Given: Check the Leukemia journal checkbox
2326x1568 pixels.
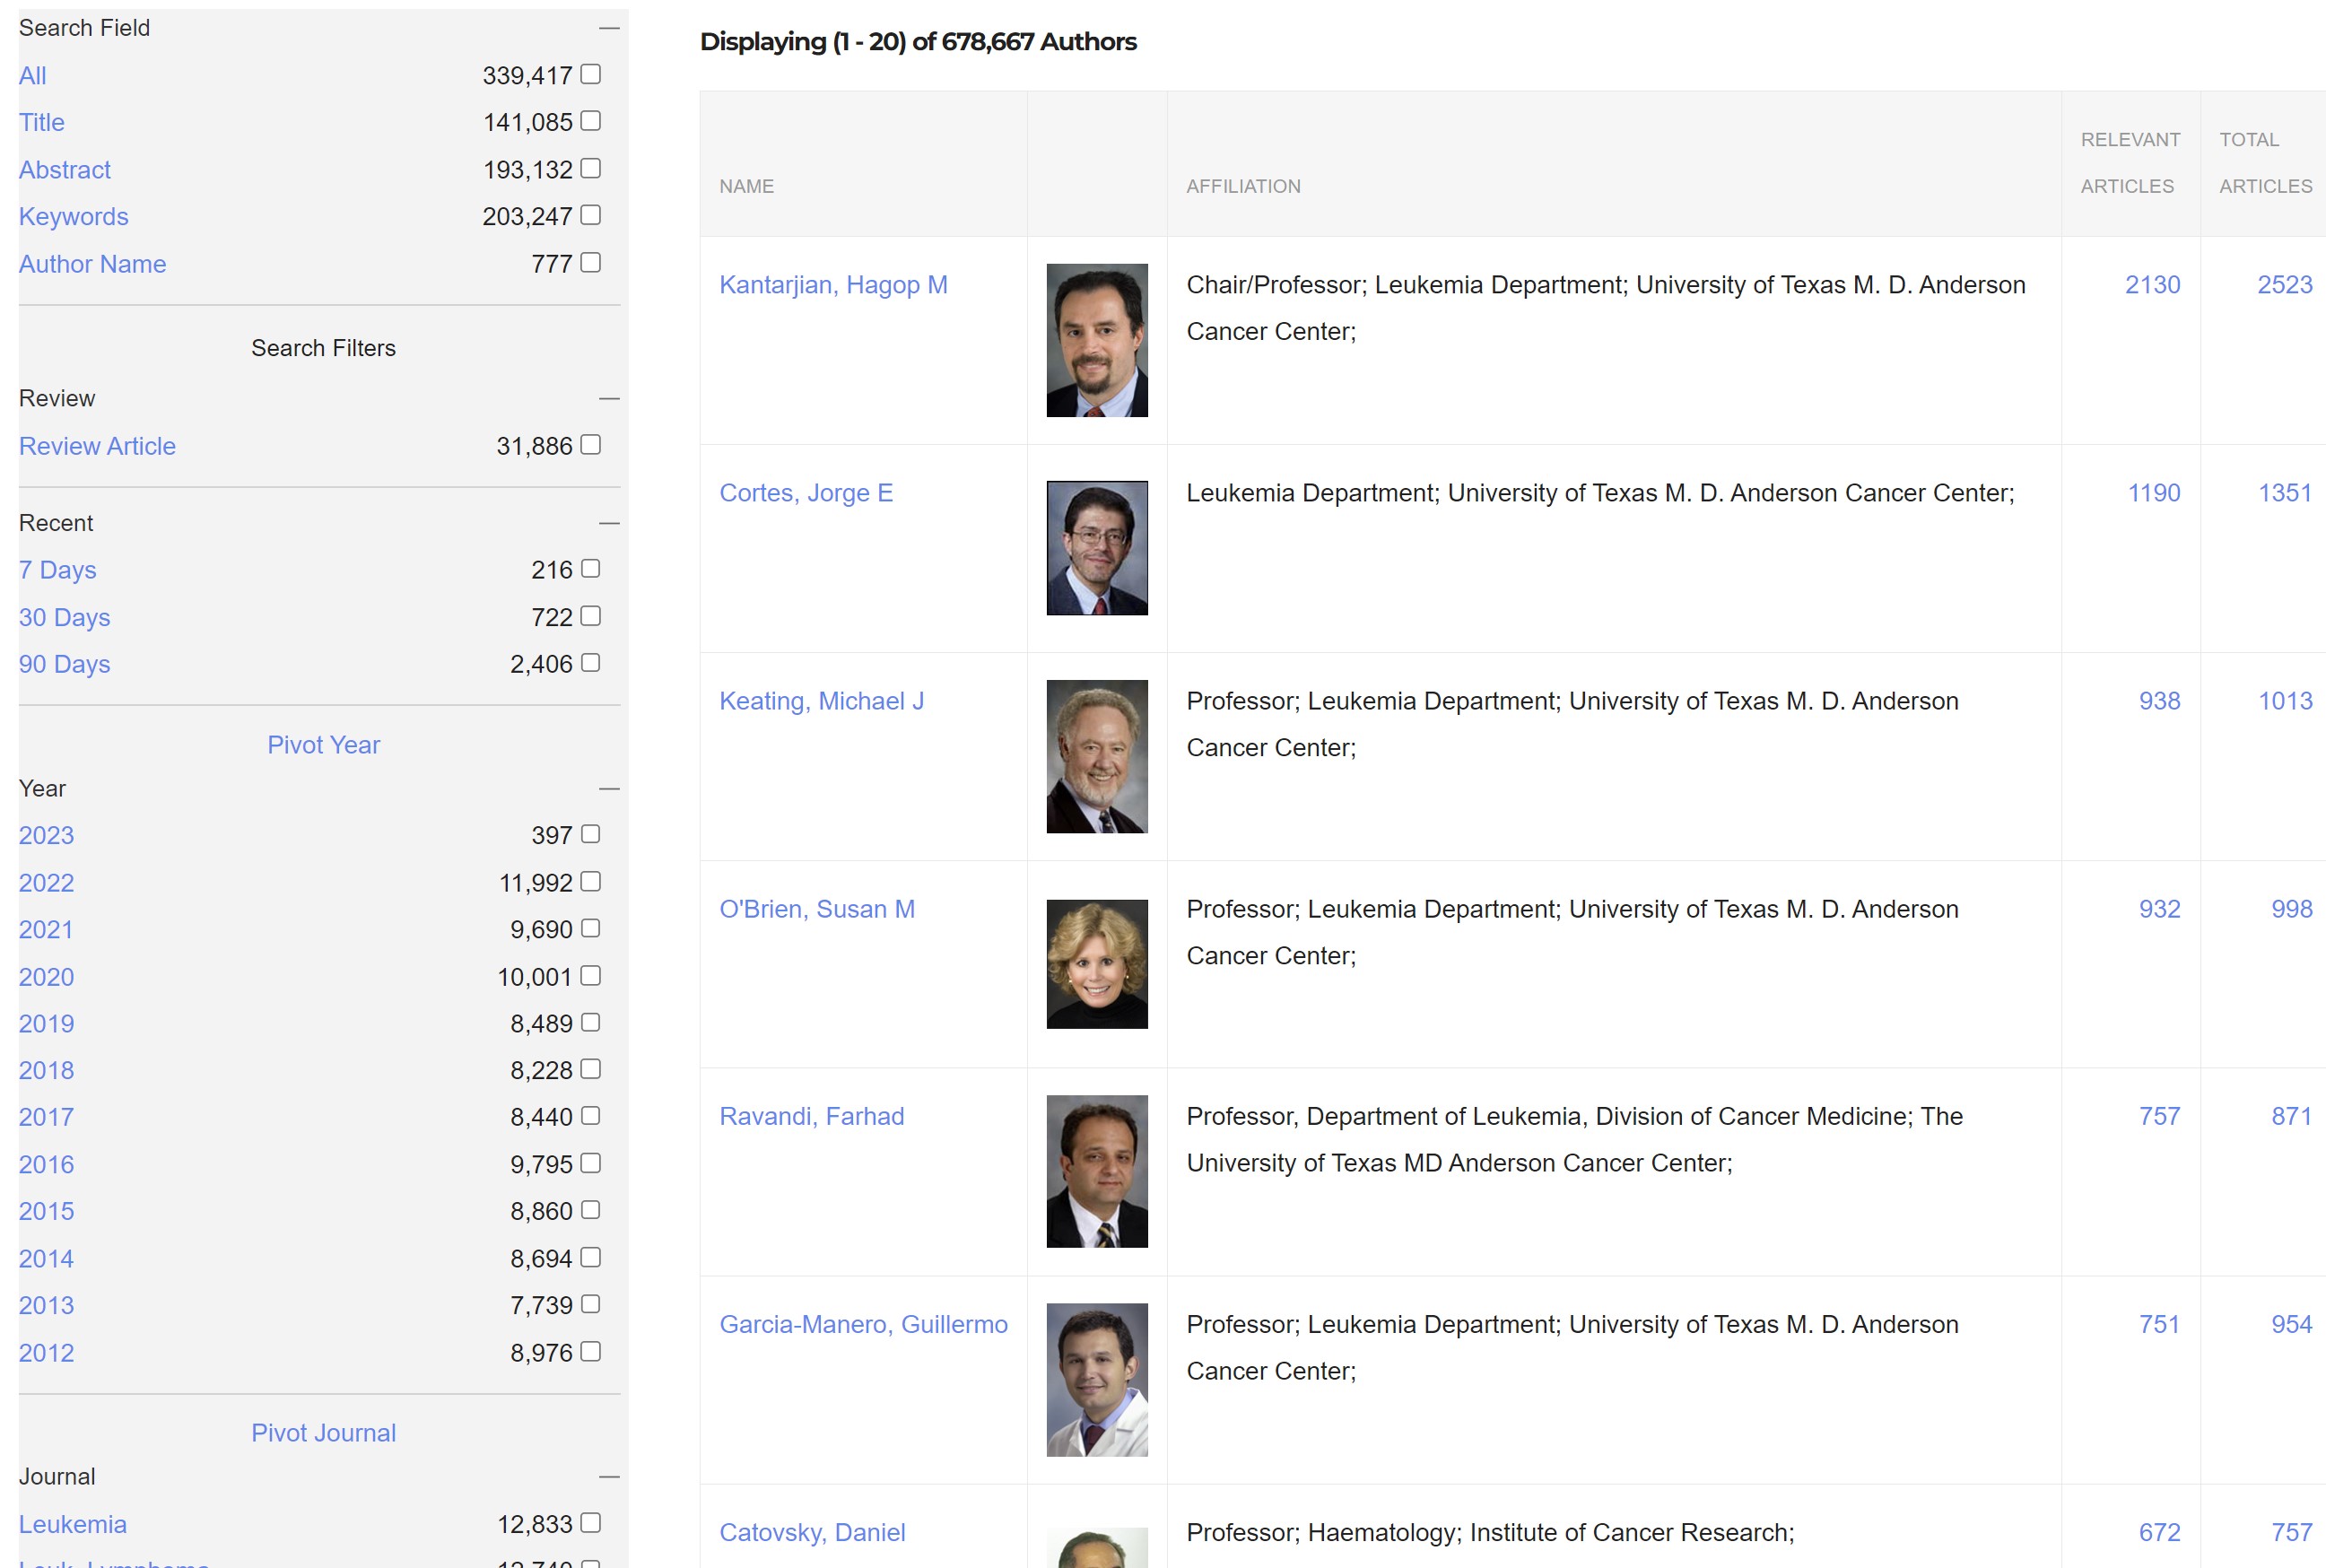Looking at the screenshot, I should 590,1522.
